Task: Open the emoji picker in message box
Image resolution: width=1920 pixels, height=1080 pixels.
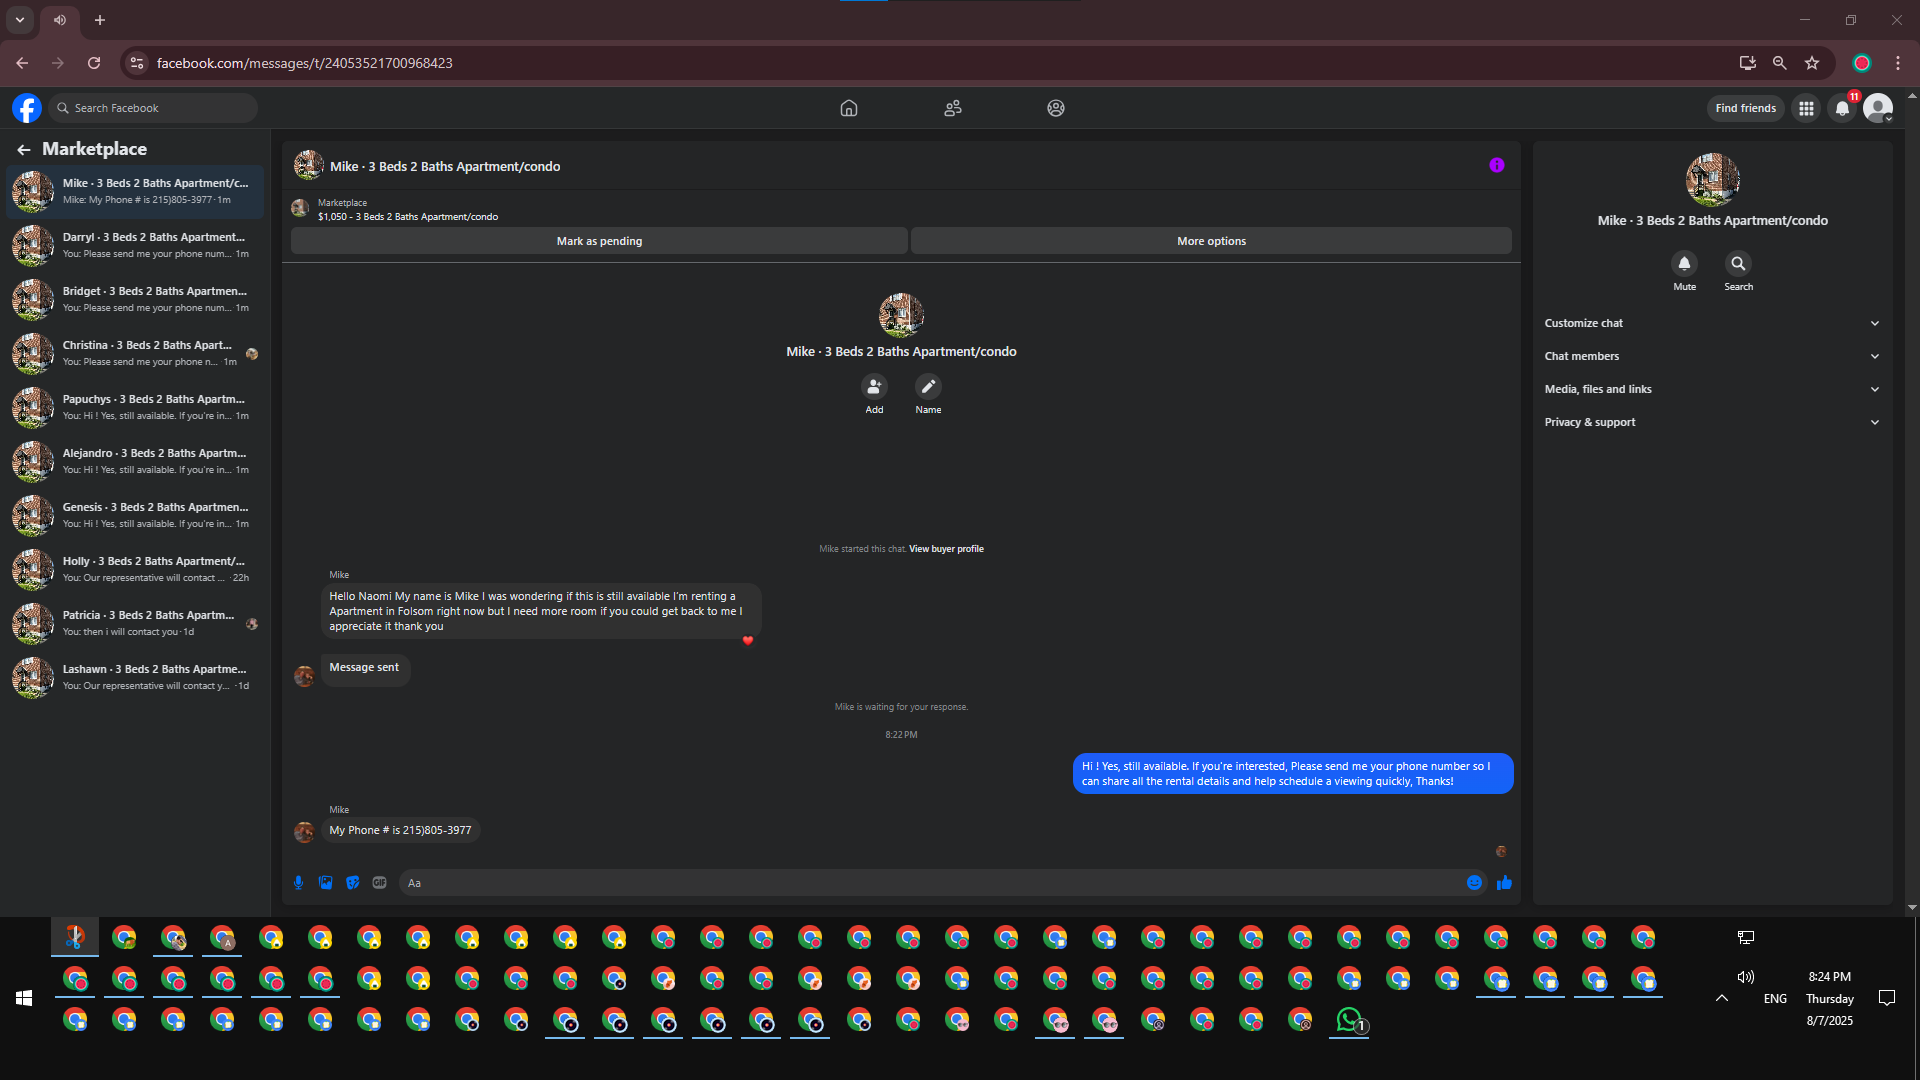Action: point(1474,883)
